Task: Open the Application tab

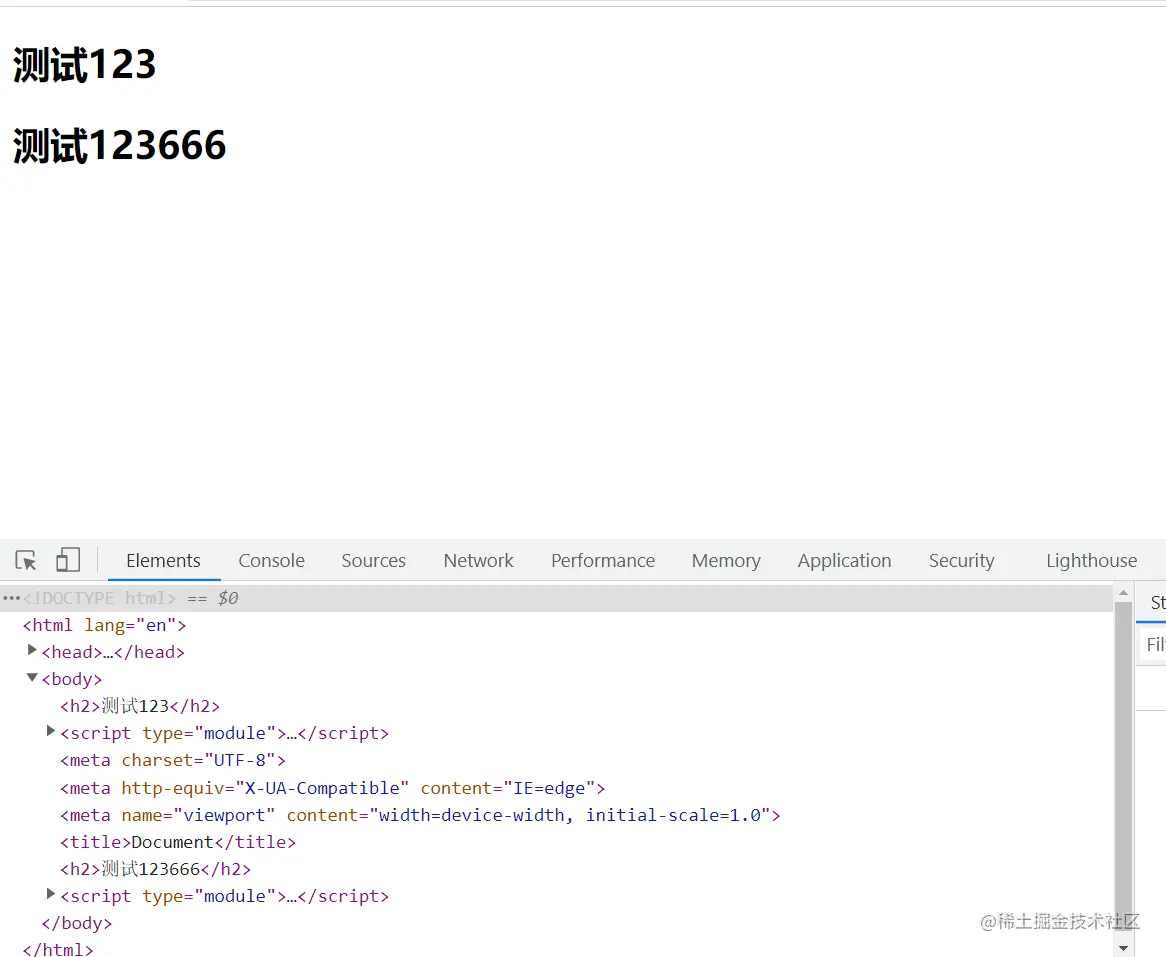Action: click(844, 561)
